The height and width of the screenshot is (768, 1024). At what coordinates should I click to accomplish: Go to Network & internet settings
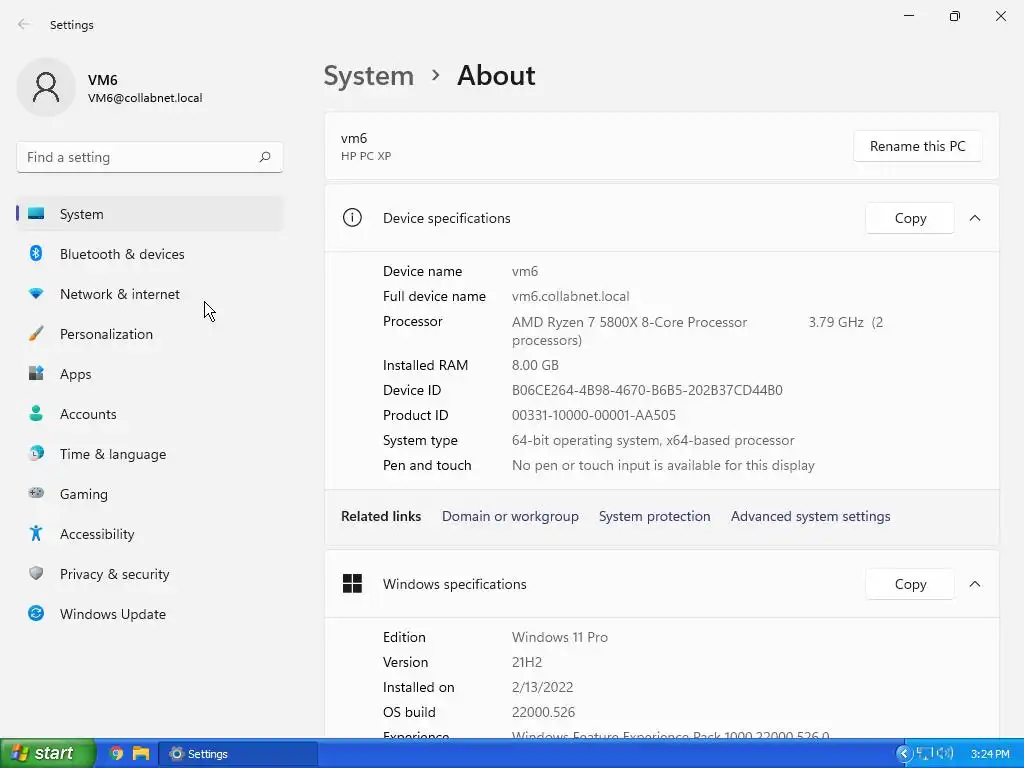point(150,294)
